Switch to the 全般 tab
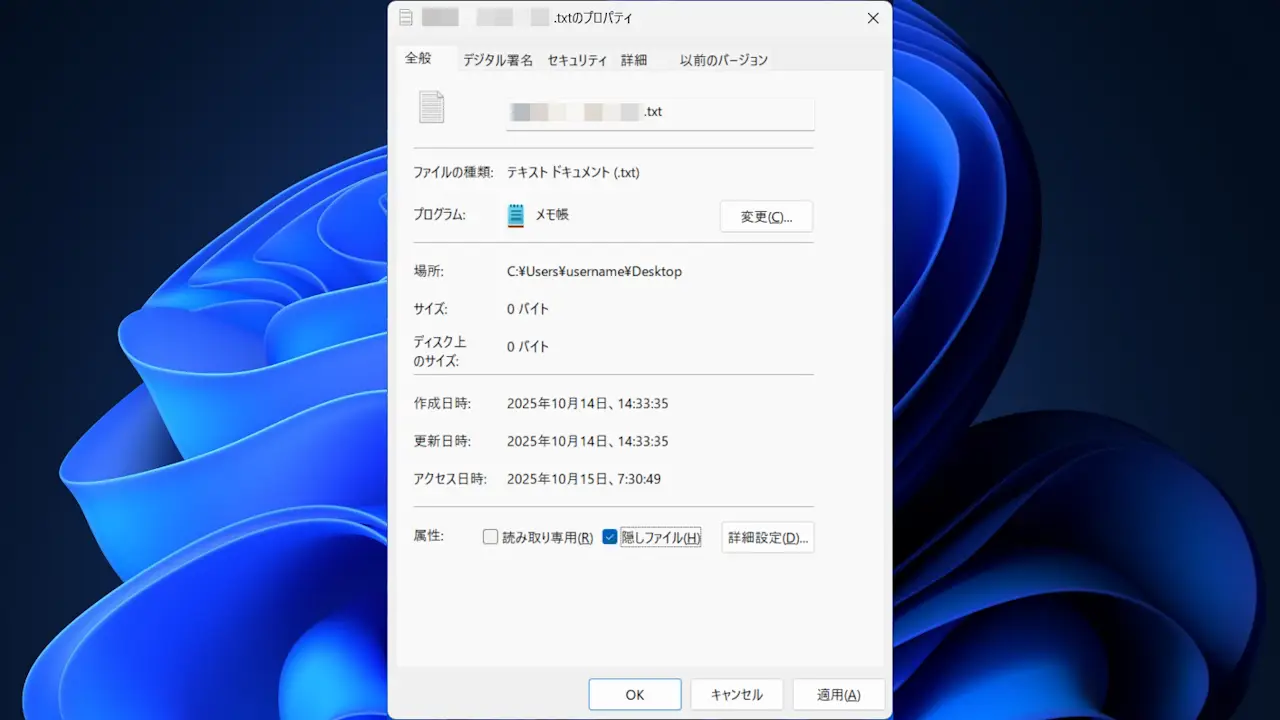The height and width of the screenshot is (720, 1280). 418,59
